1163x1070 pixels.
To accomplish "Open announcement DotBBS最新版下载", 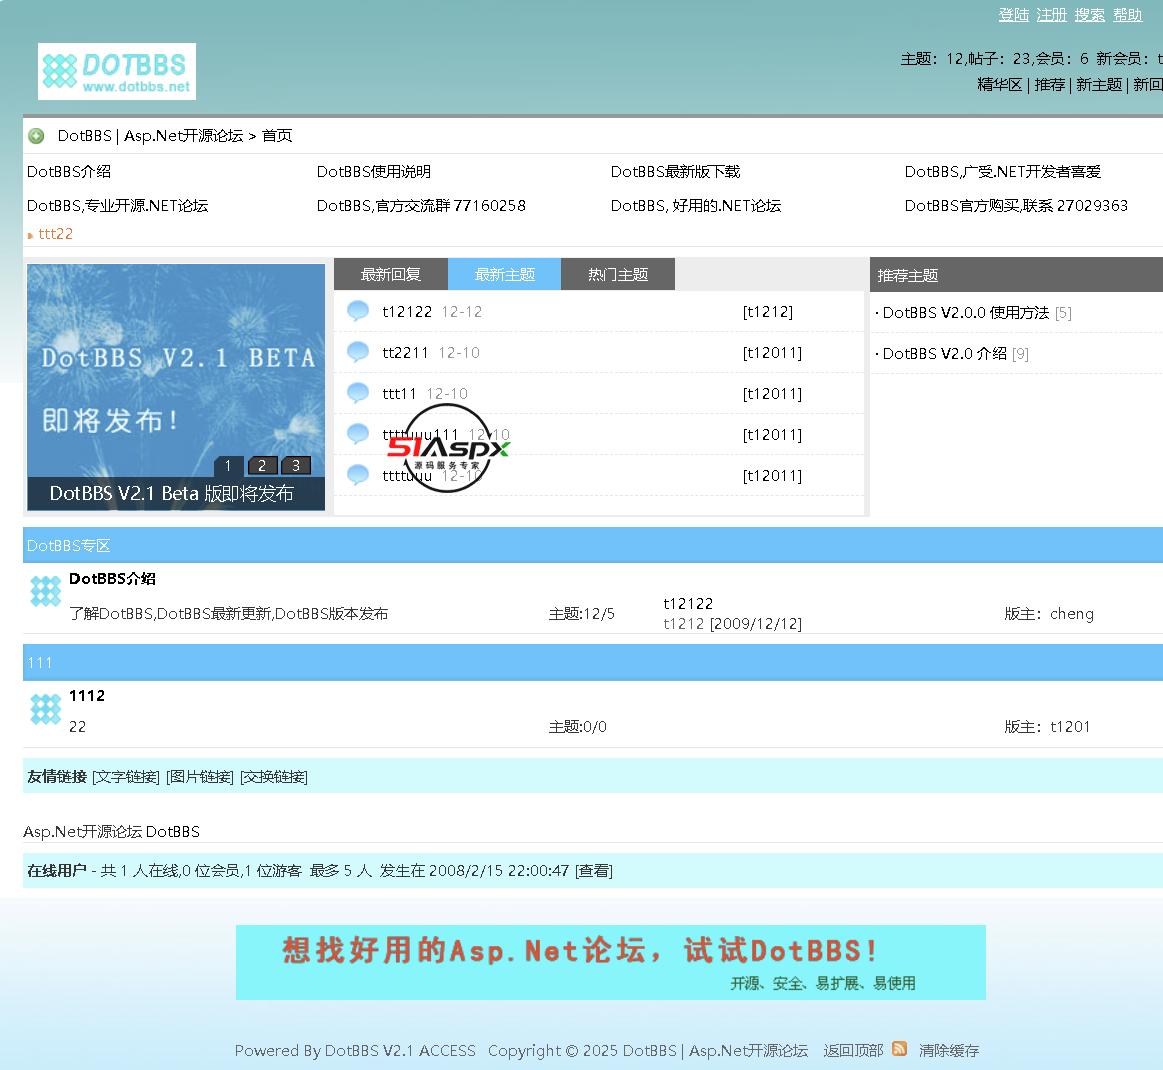I will pyautogui.click(x=675, y=172).
